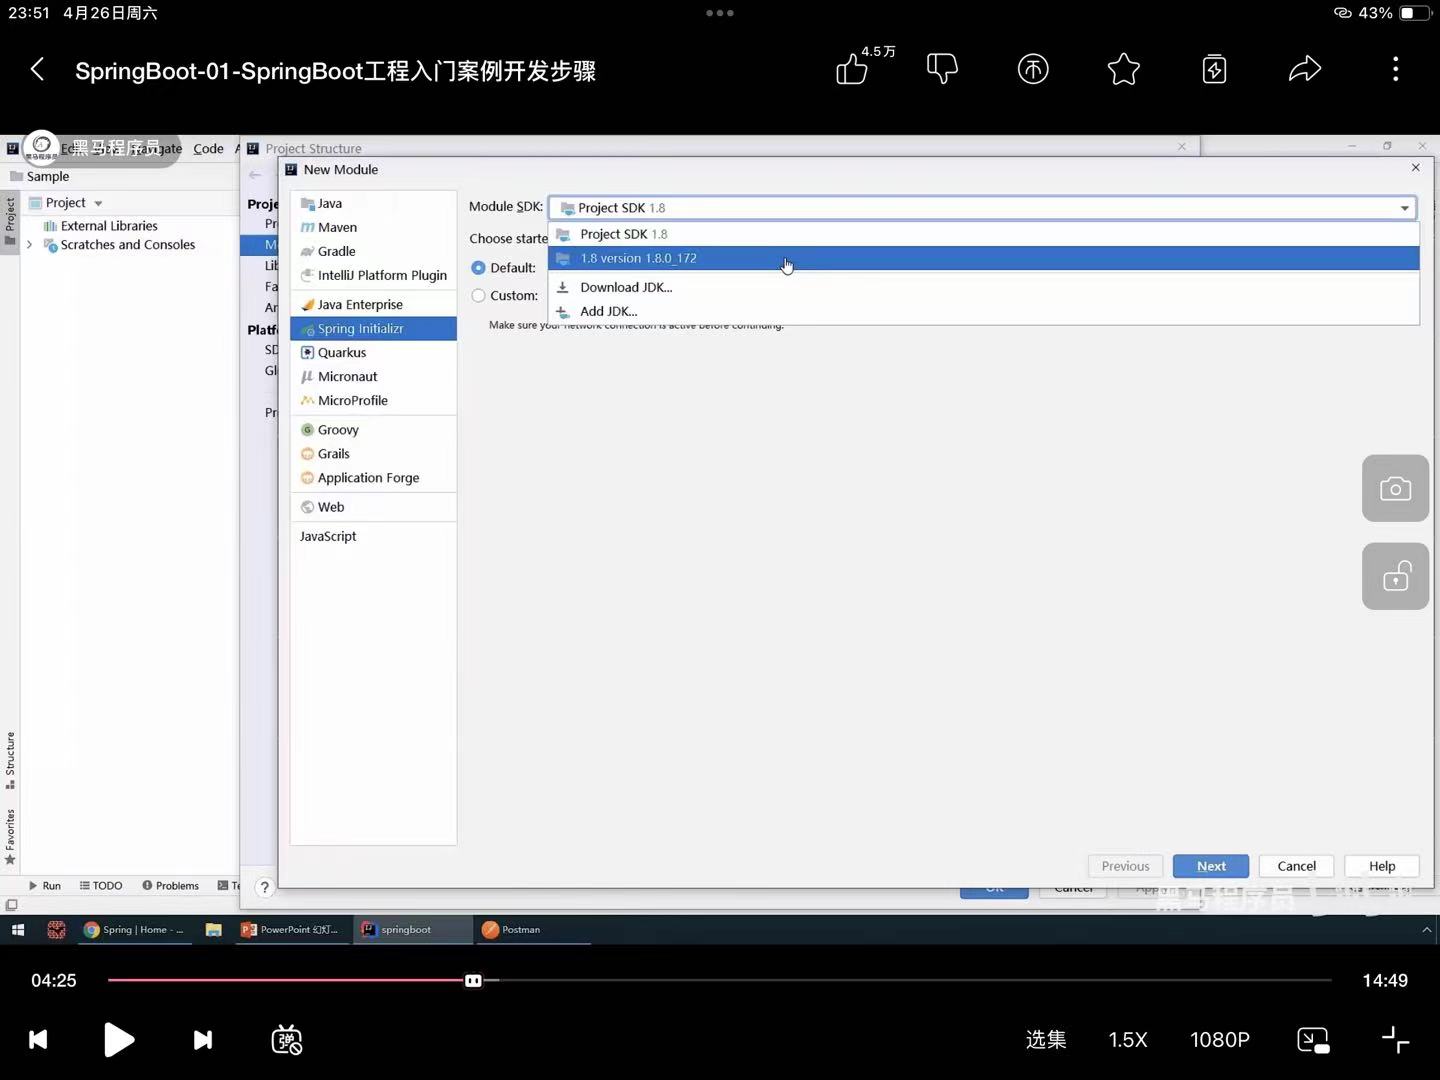1440x1080 pixels.
Task: Open the episode list 选集
Action: pyautogui.click(x=1046, y=1040)
